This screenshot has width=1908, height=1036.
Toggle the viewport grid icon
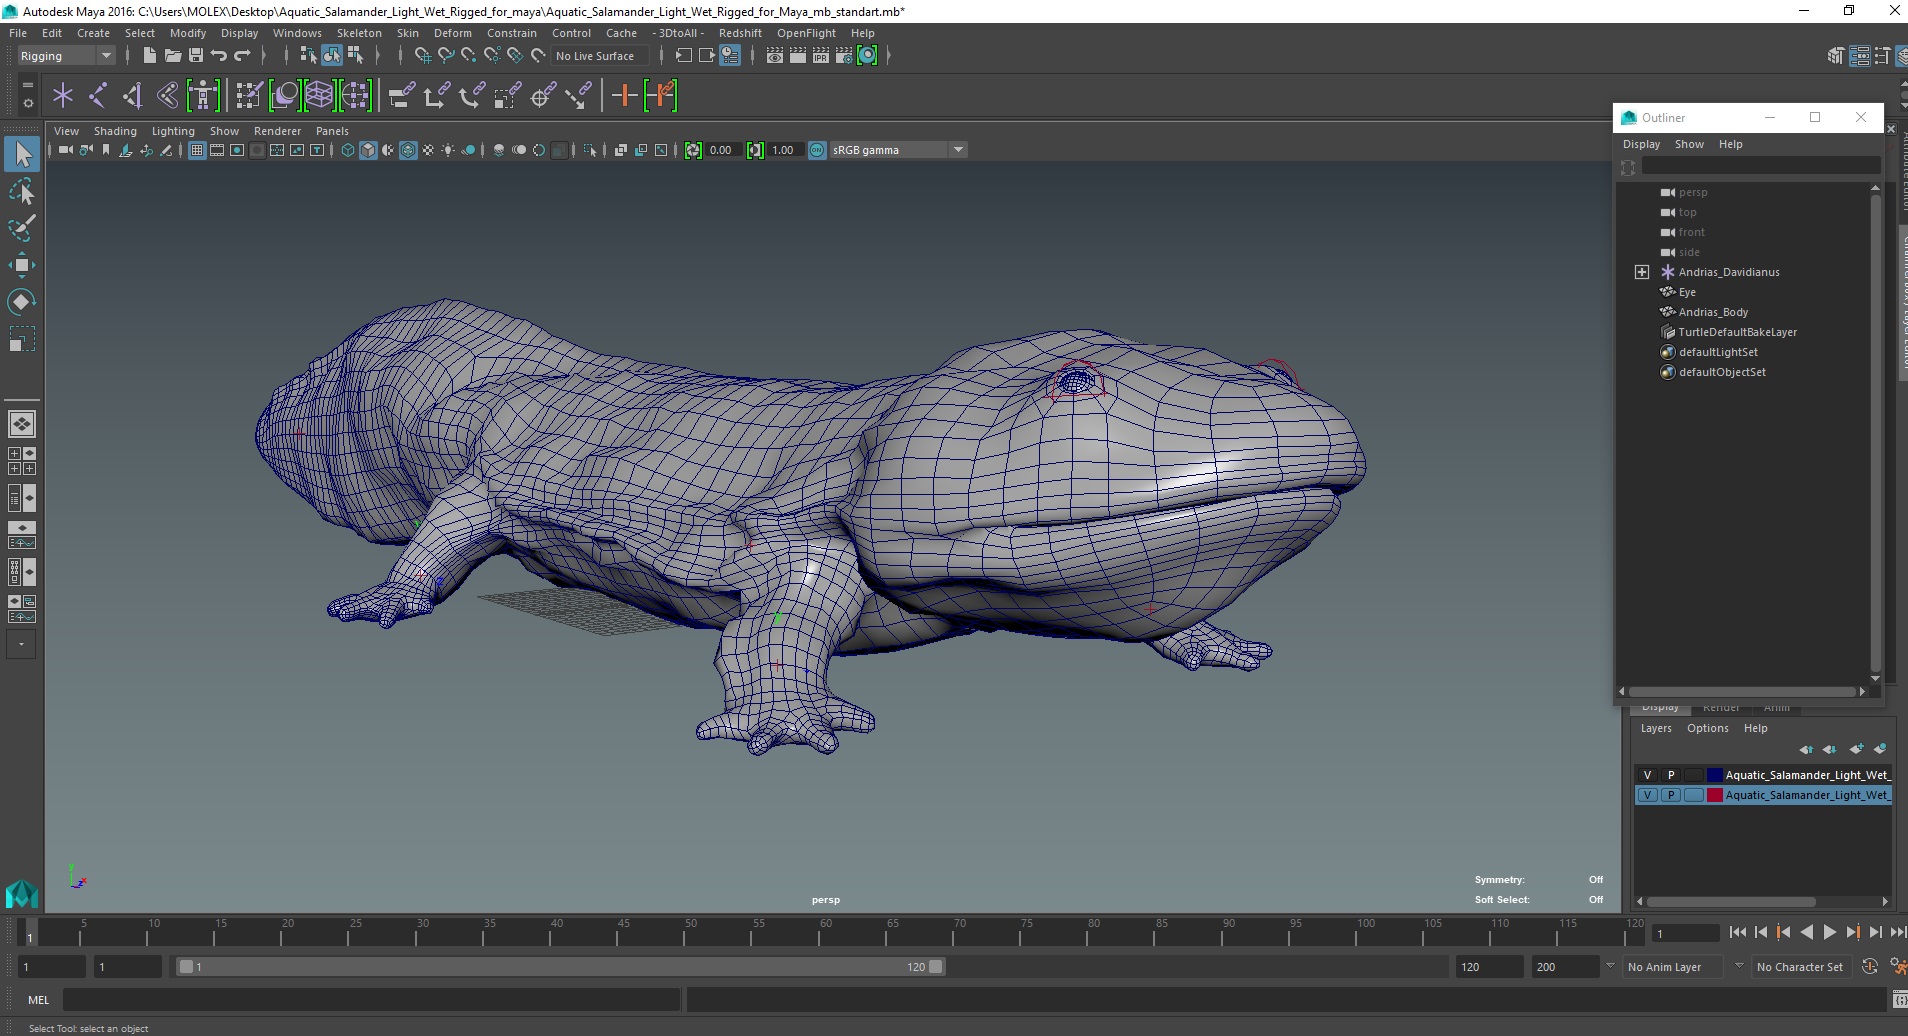(x=197, y=150)
